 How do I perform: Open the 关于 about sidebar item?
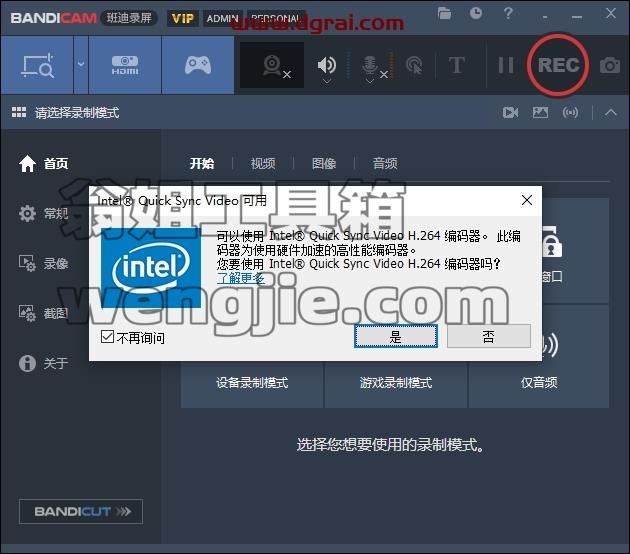click(x=43, y=364)
